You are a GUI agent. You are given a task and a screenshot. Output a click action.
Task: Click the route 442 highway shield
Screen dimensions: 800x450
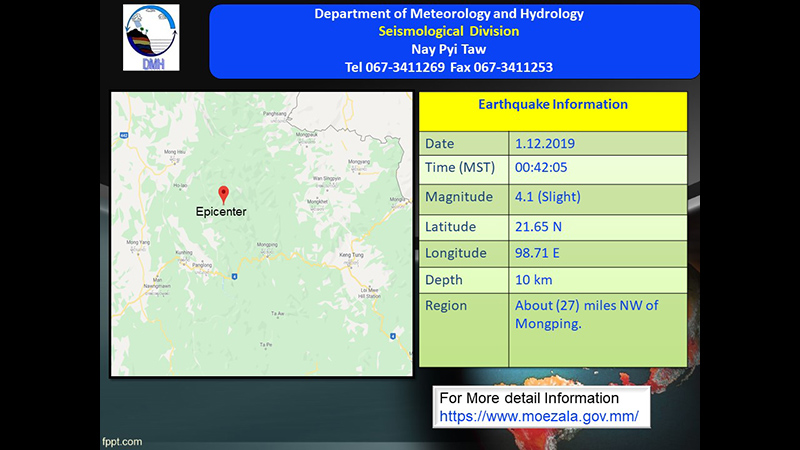click(124, 135)
